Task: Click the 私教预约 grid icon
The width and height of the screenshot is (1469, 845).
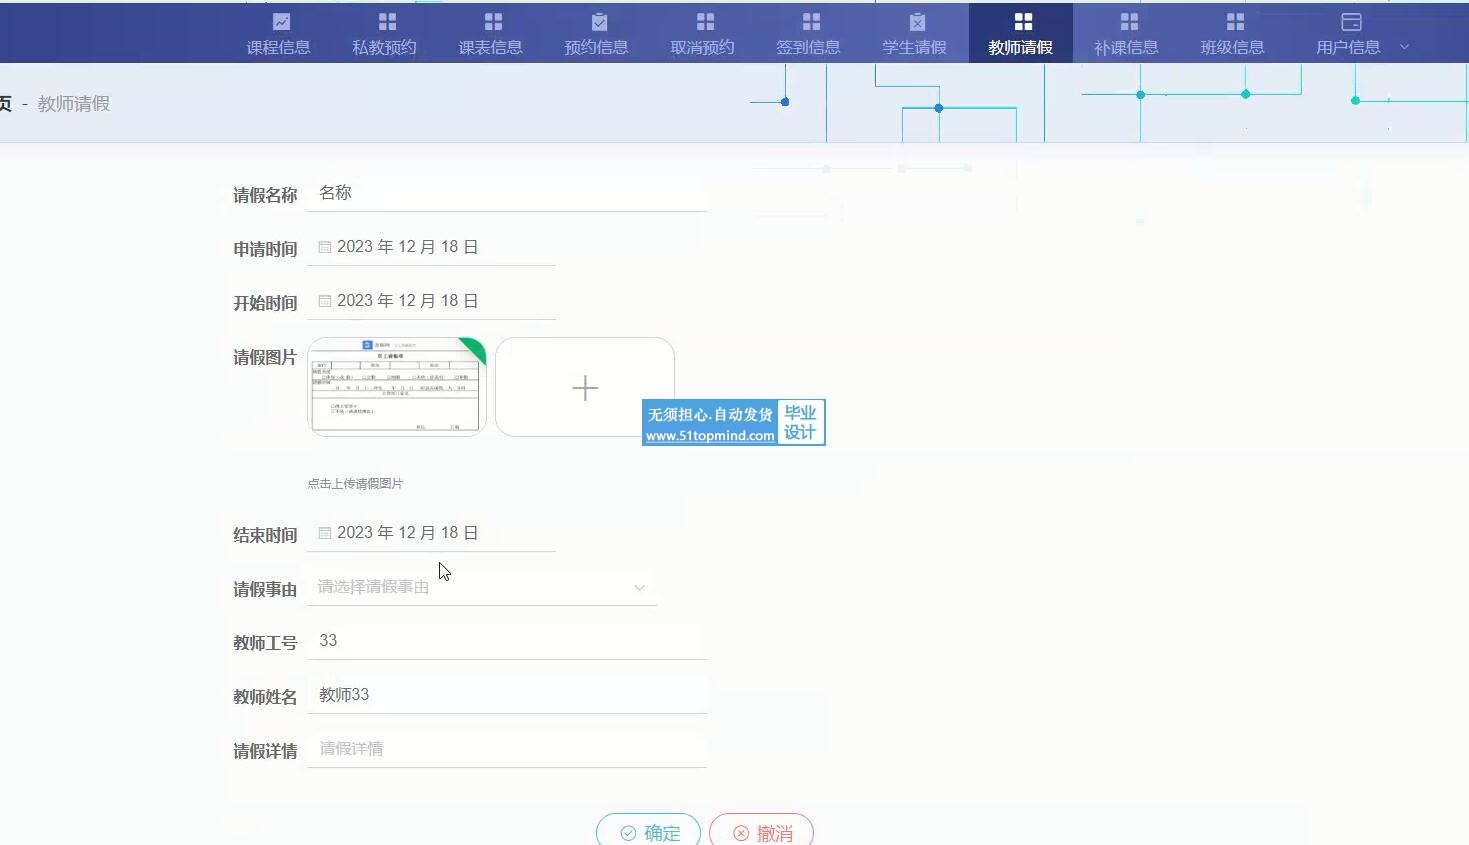Action: click(x=387, y=22)
